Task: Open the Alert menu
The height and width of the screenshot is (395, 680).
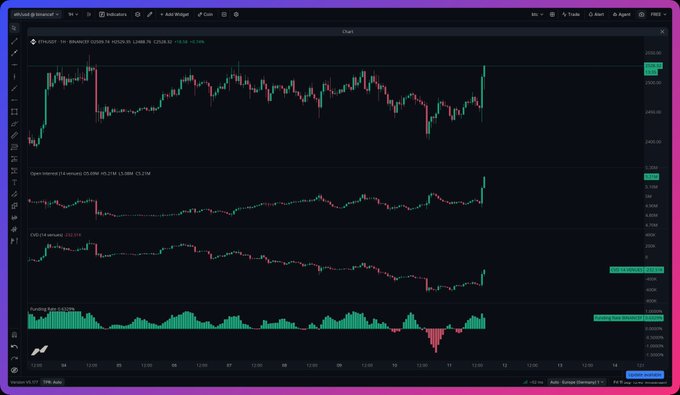Action: (x=596, y=14)
